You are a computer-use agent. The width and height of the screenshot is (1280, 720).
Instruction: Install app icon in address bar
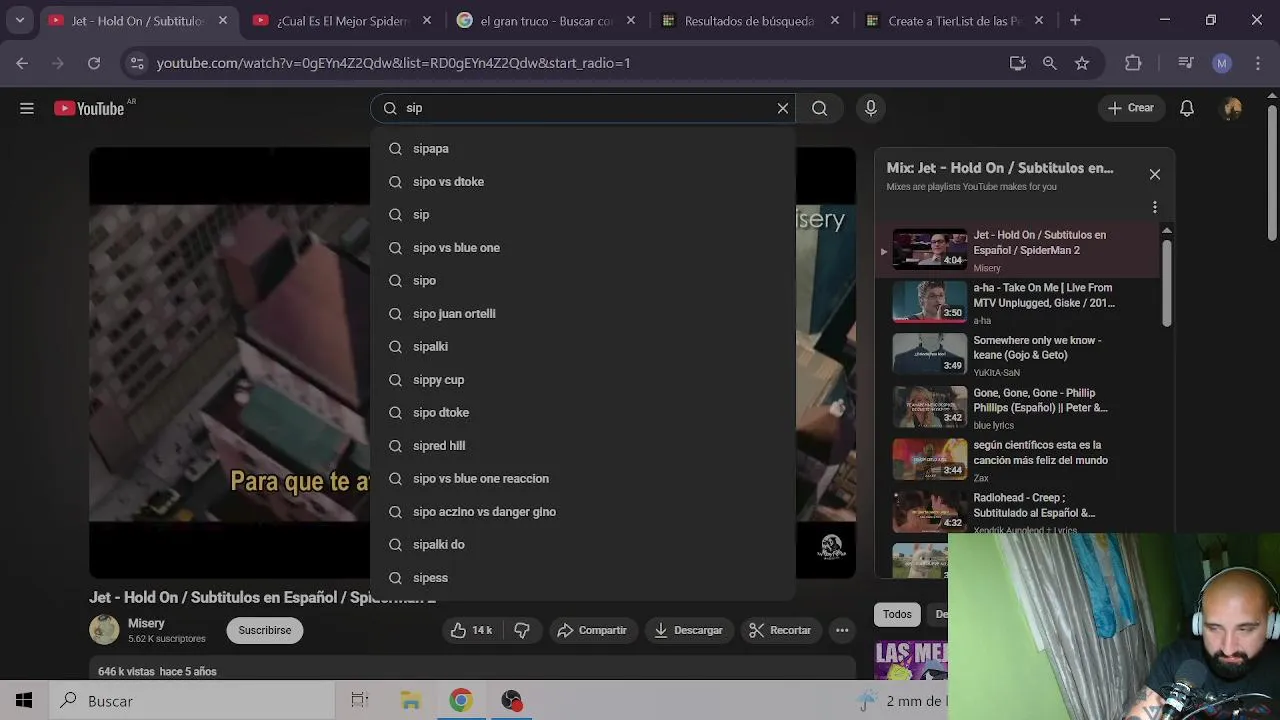(x=1018, y=63)
